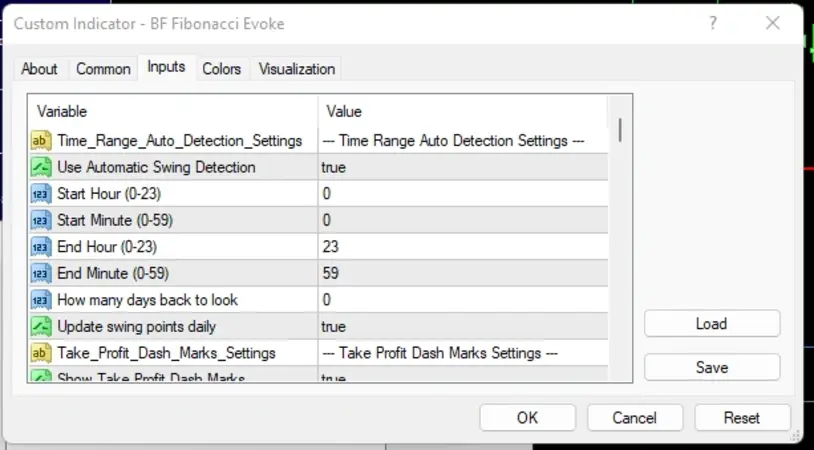Edit the Start Minute value 0

(327, 220)
